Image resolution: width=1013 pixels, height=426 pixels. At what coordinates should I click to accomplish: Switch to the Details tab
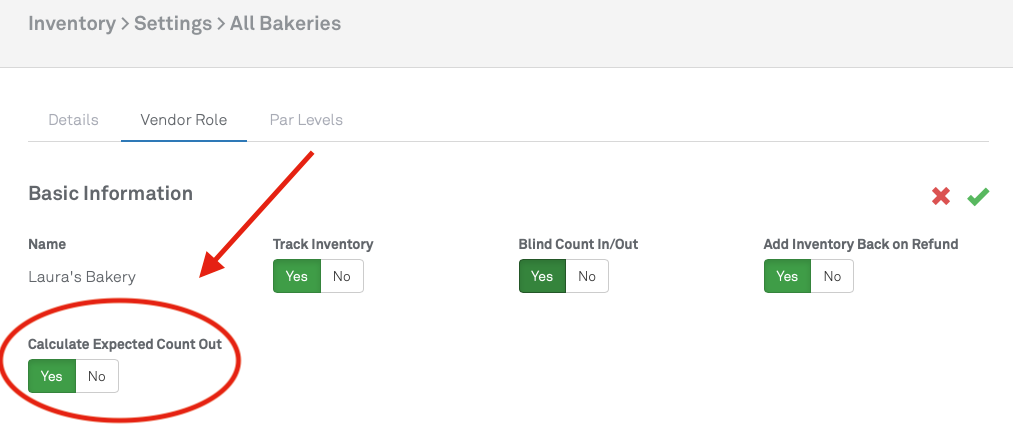[x=74, y=120]
